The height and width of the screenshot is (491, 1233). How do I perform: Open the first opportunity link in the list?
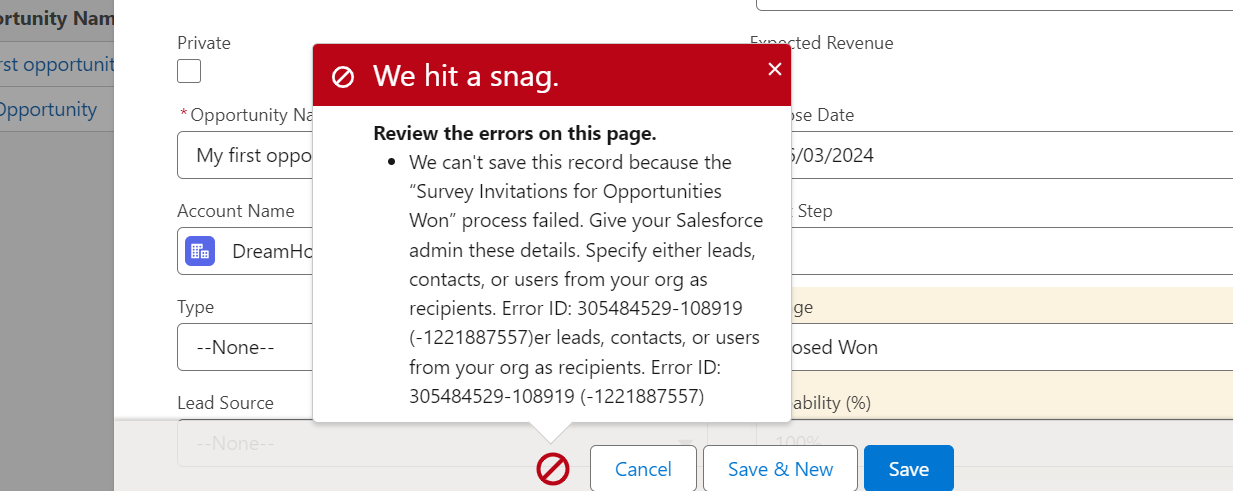coord(57,65)
